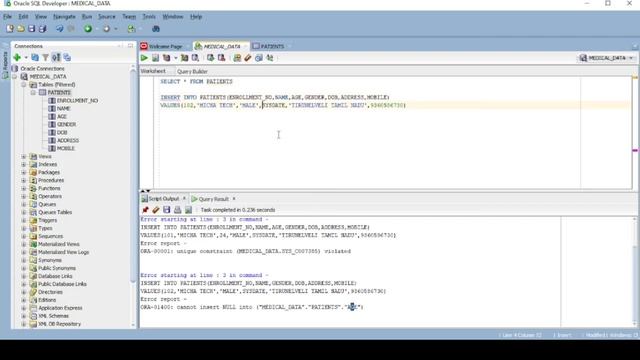Close the Script Output tab
640x360 pixels.
coord(184,198)
